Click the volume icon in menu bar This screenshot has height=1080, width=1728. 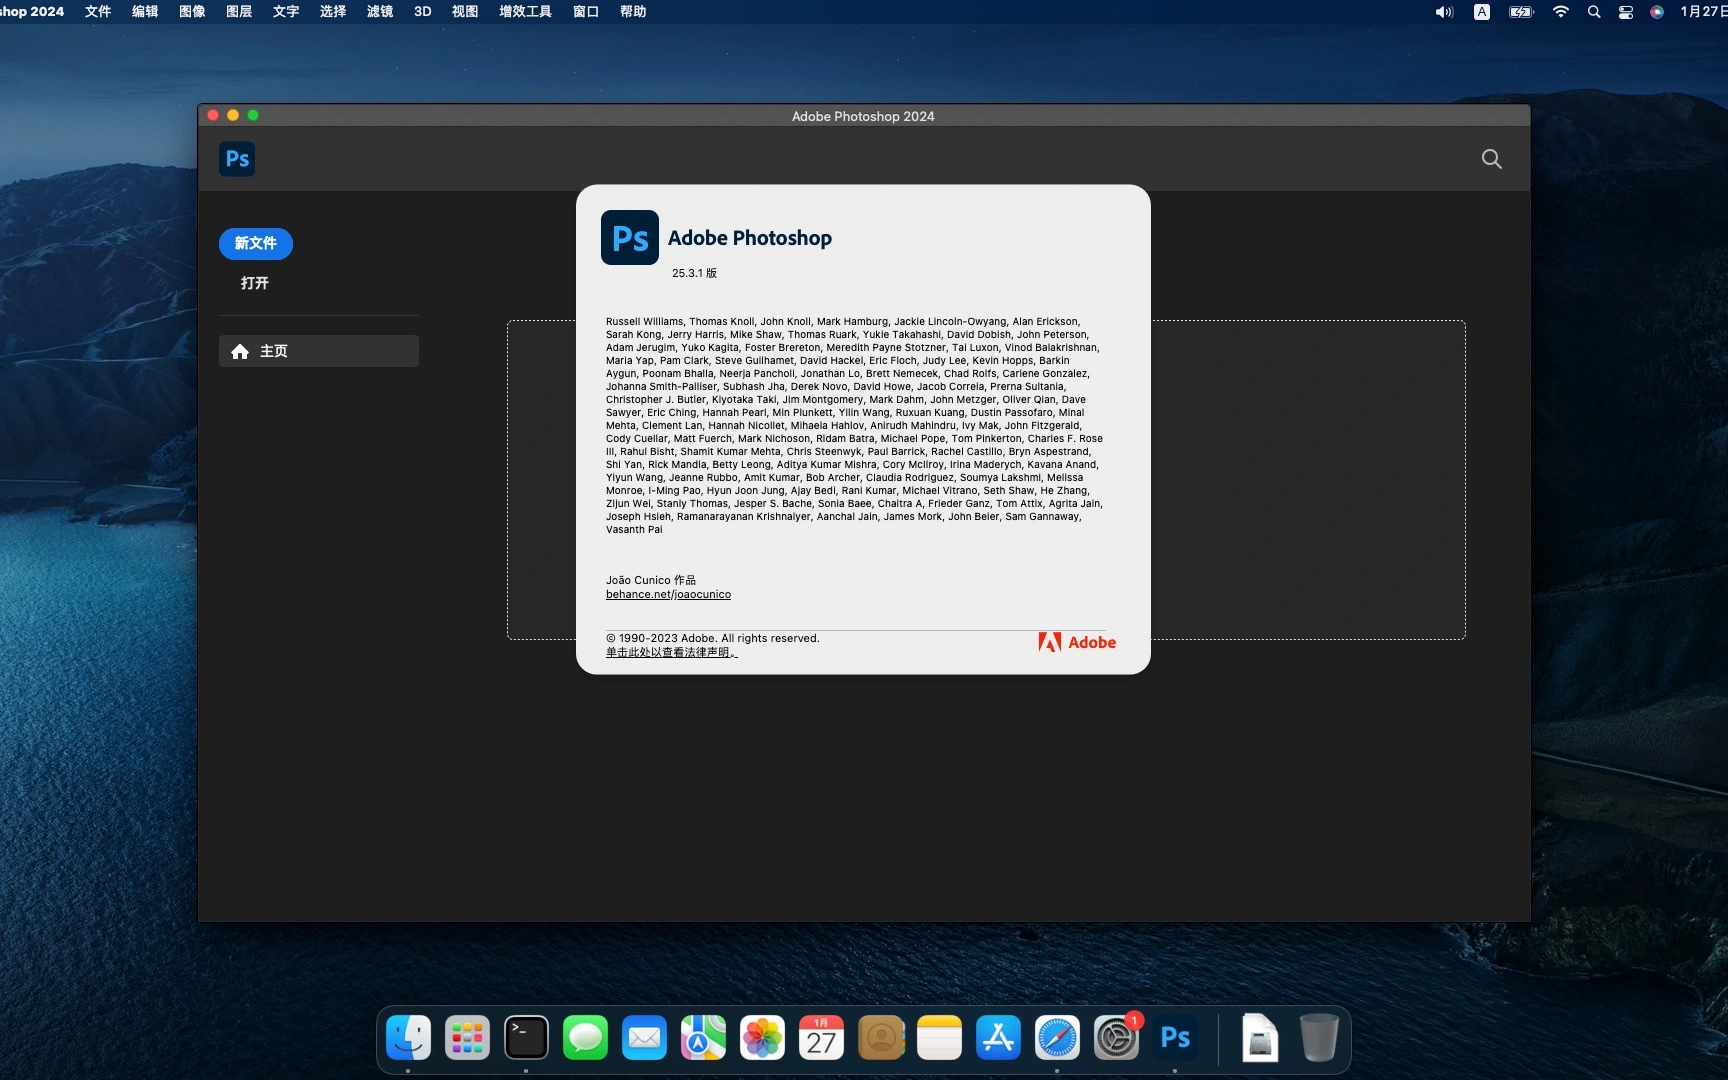tap(1444, 12)
